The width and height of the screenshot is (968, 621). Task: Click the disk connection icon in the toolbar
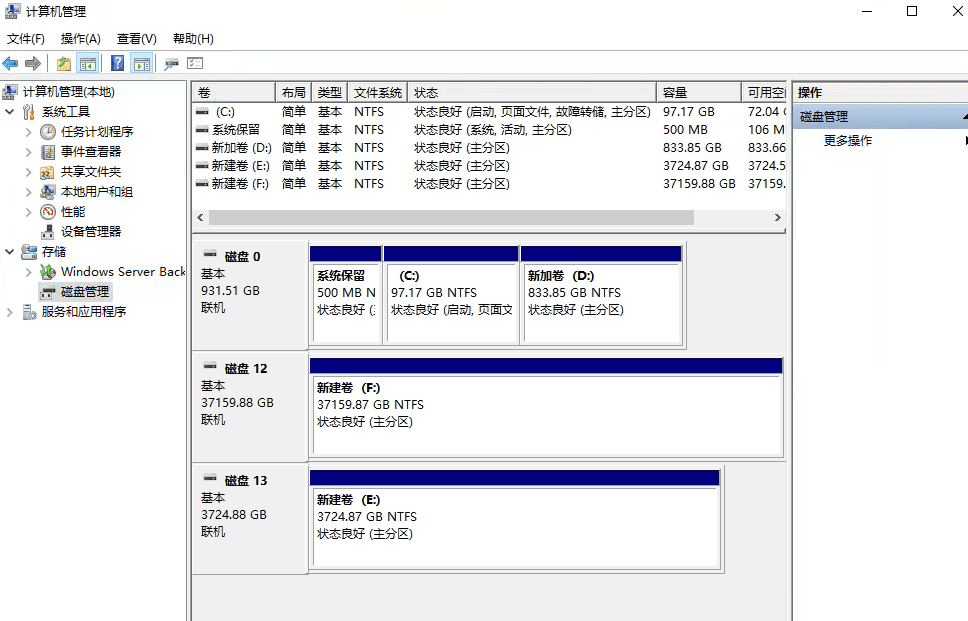171,64
